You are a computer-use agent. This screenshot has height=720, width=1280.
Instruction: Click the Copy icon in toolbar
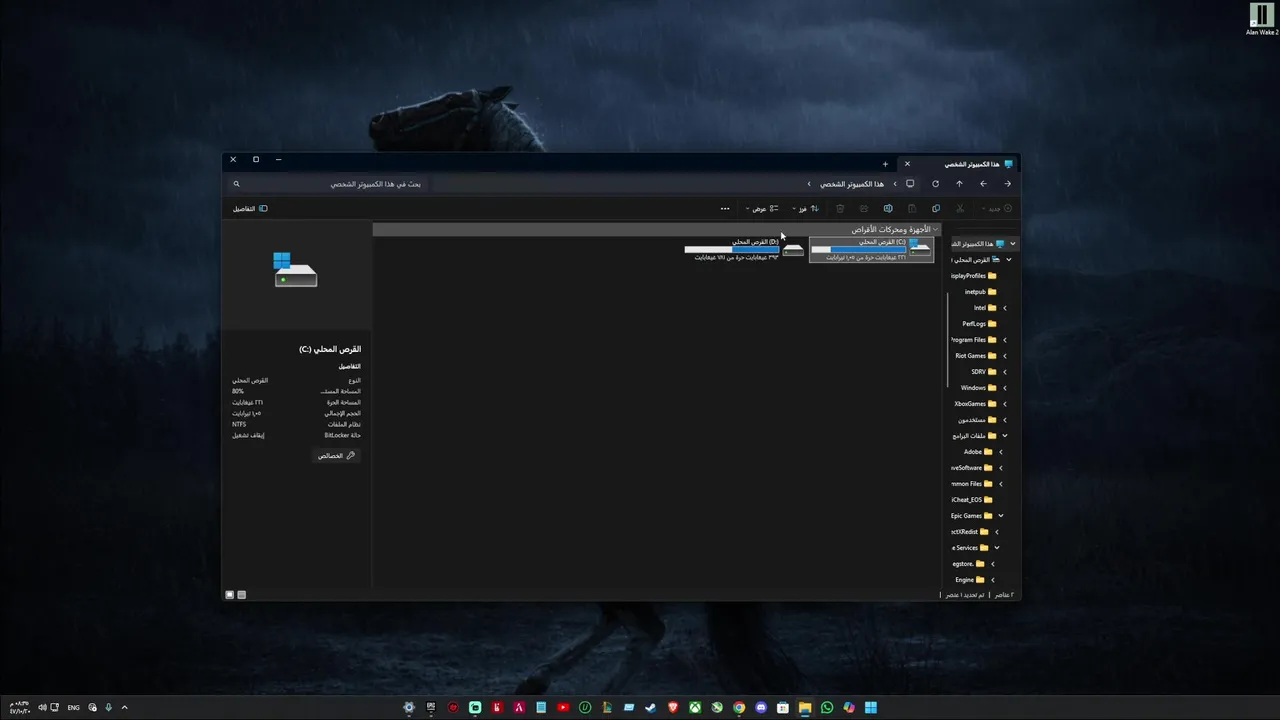pyautogui.click(x=936, y=209)
